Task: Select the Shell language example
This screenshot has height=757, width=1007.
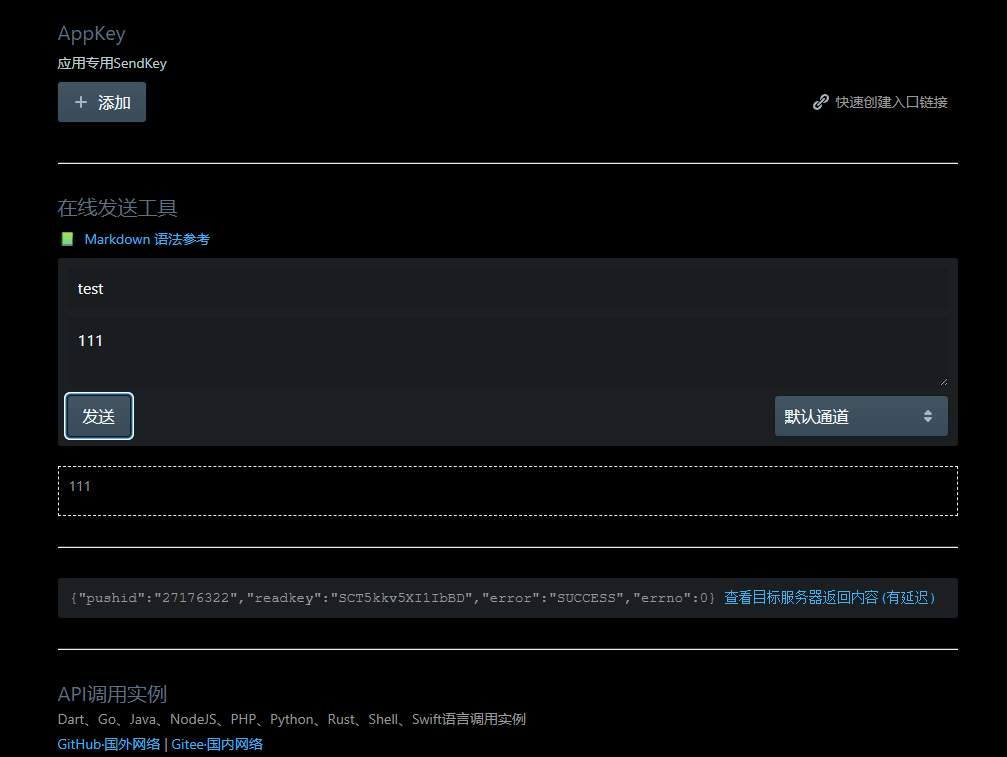Action: pyautogui.click(x=384, y=718)
